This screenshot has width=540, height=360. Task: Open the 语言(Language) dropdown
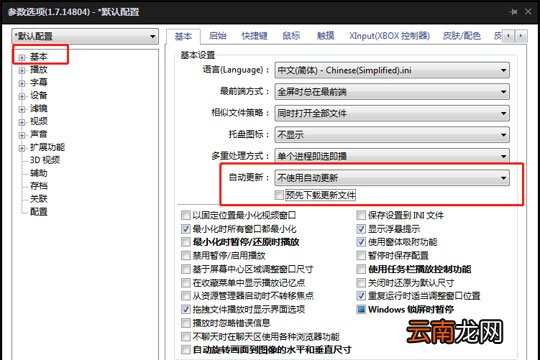(x=392, y=71)
